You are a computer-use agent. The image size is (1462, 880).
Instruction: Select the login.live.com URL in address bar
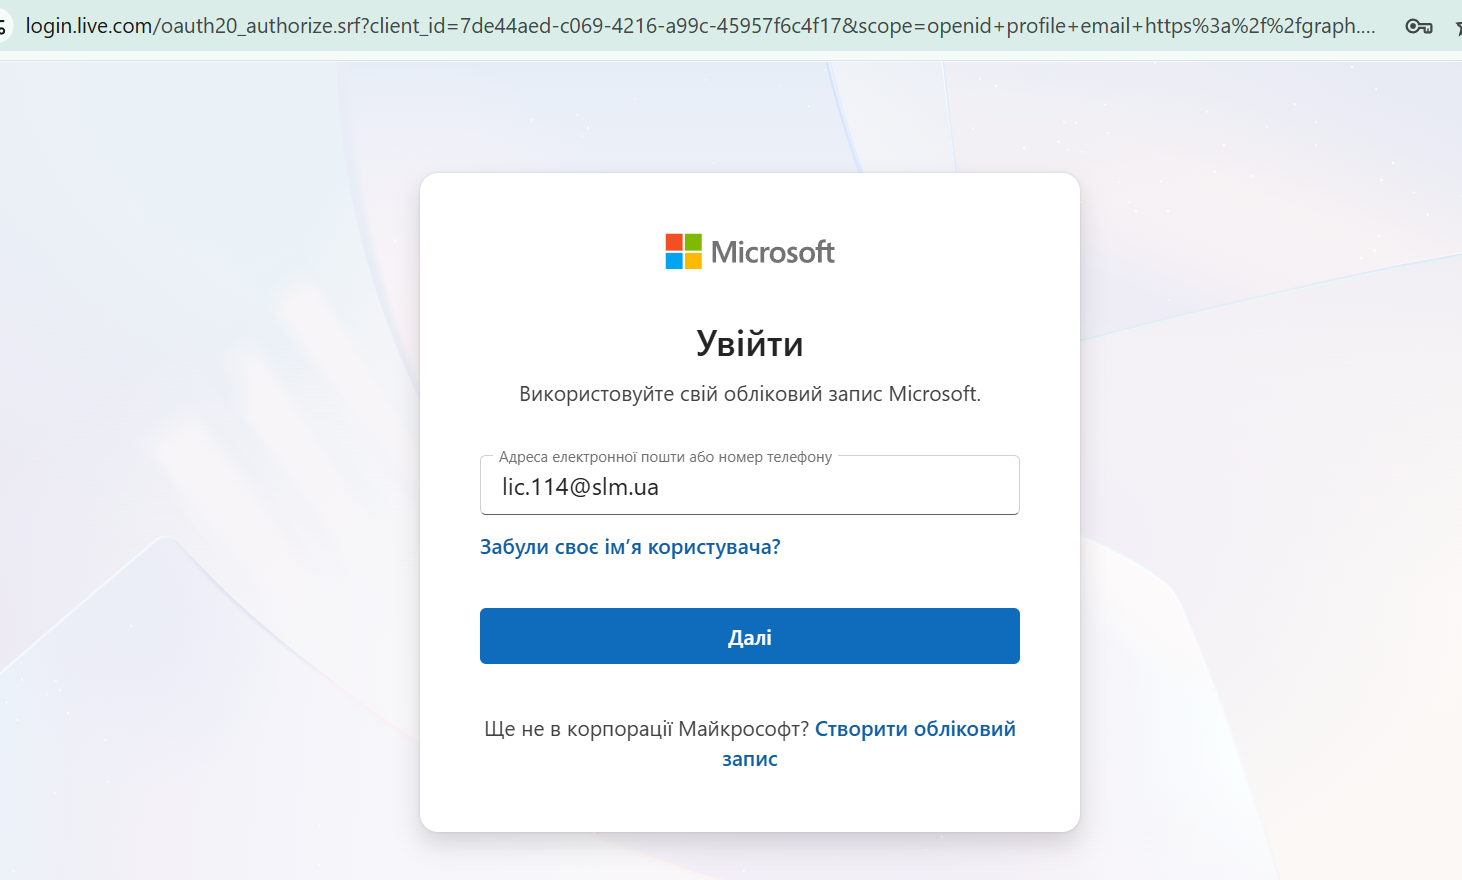coord(700,26)
